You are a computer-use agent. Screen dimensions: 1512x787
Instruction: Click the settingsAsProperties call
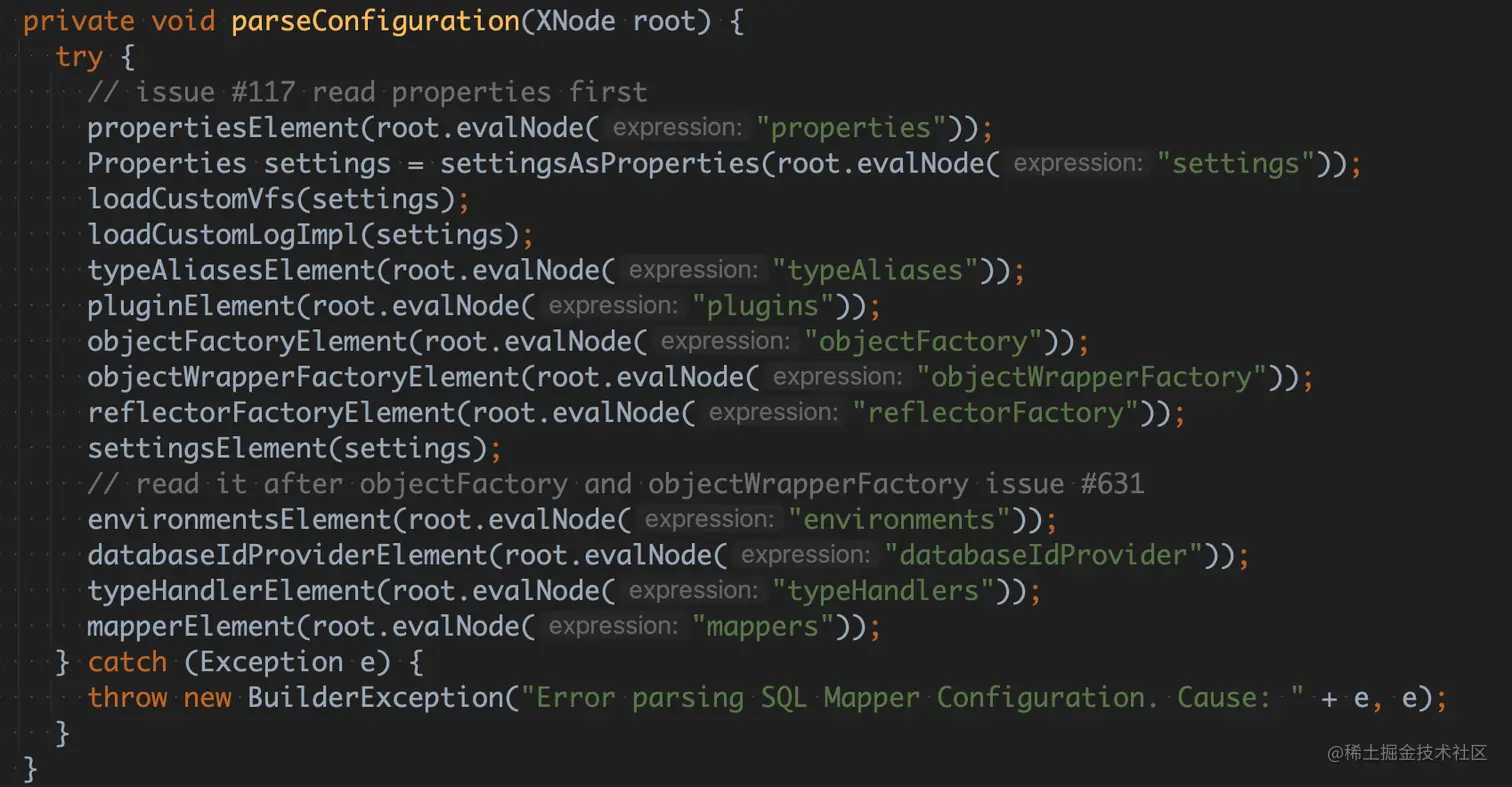[x=600, y=163]
